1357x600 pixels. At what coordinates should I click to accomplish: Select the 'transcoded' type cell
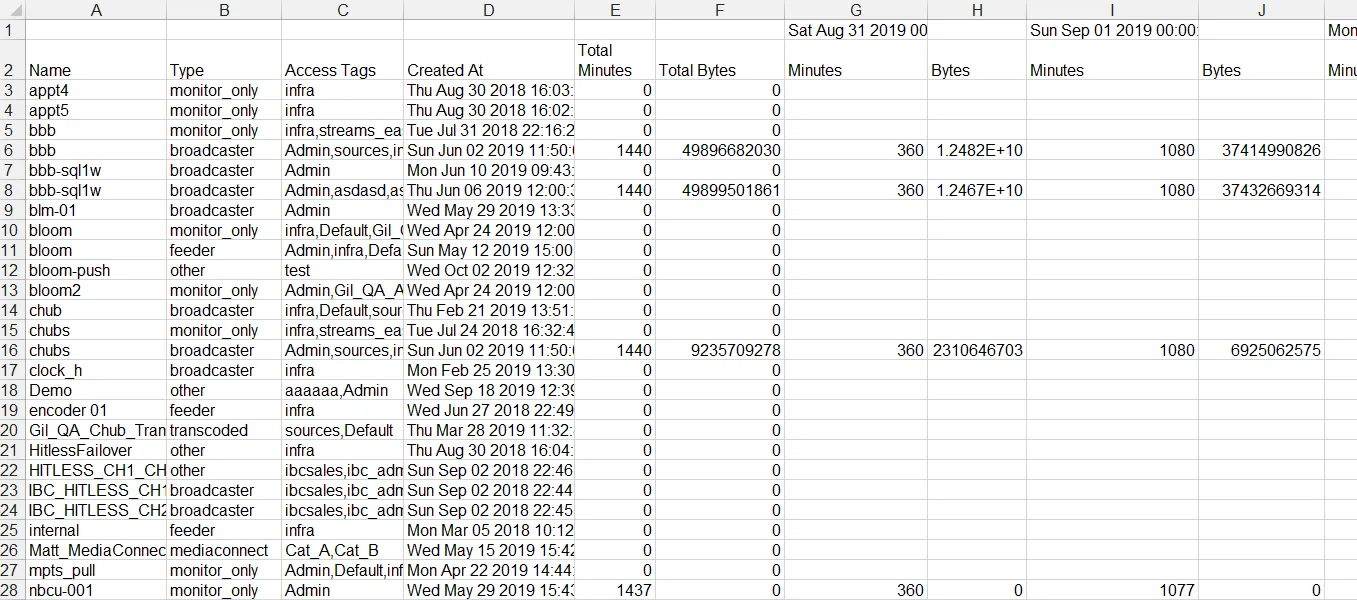pos(224,431)
